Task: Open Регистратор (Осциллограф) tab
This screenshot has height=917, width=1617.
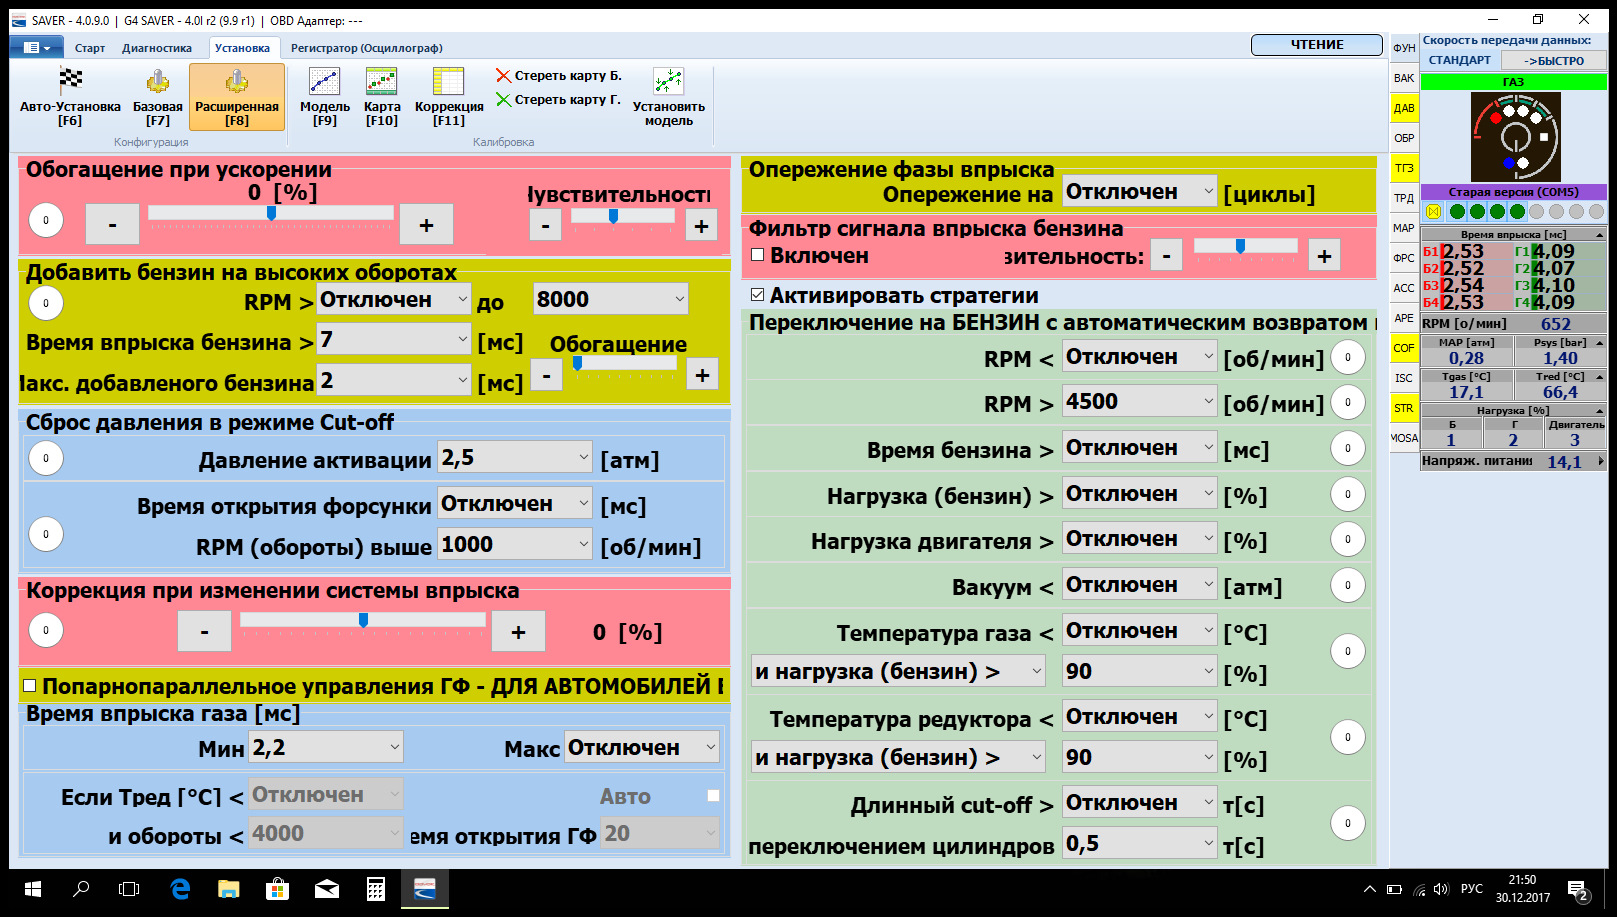Action: (x=367, y=48)
